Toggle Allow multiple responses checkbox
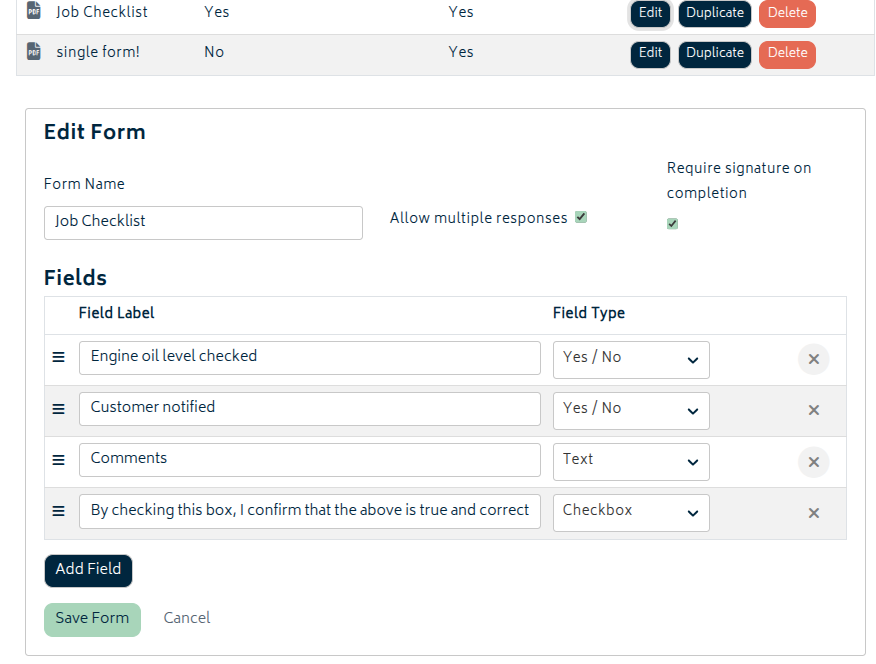Screen dimensions: 876x664 click(581, 217)
